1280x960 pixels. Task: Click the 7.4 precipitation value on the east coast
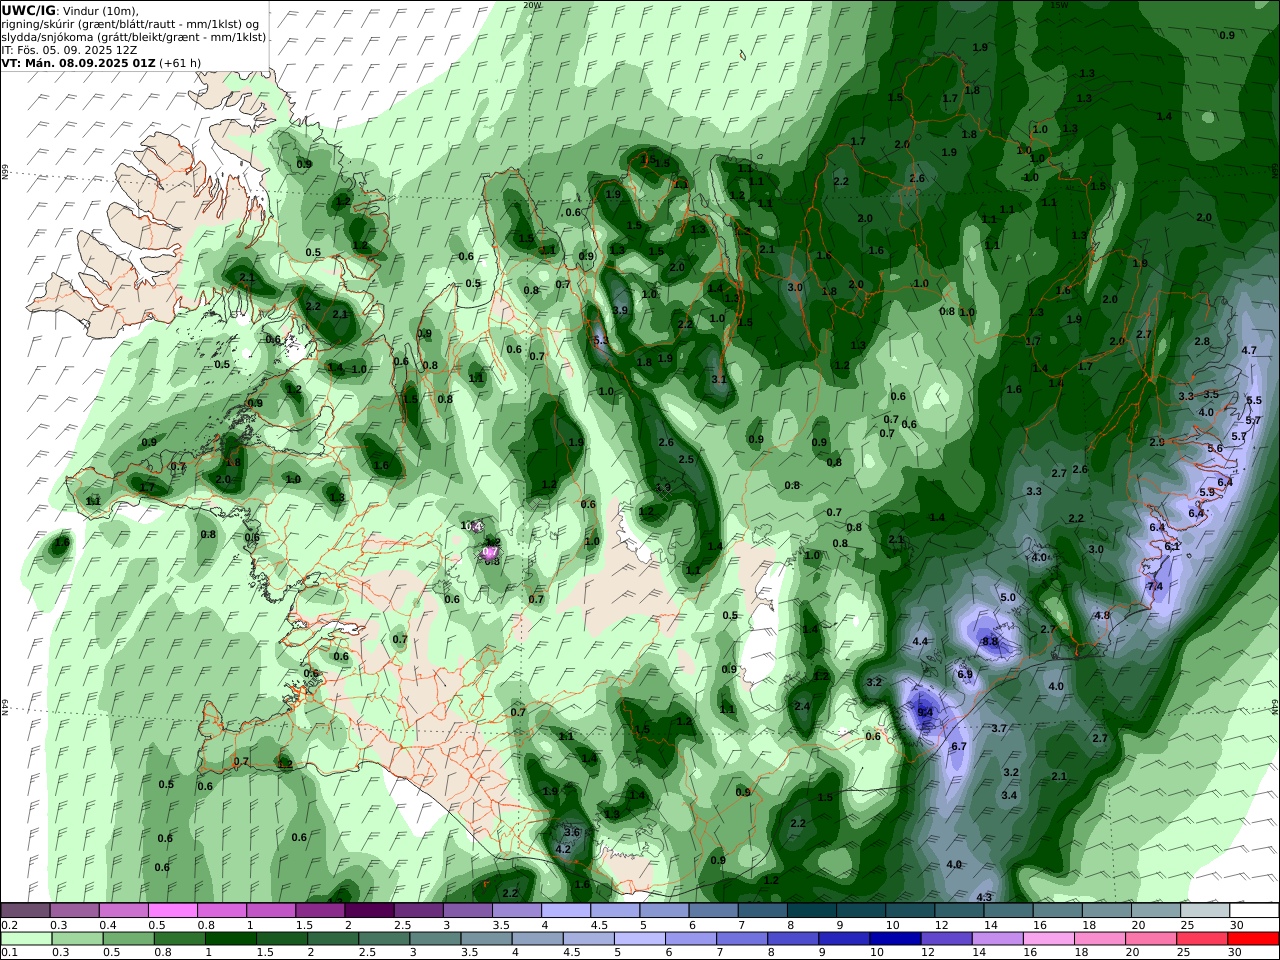1155,586
